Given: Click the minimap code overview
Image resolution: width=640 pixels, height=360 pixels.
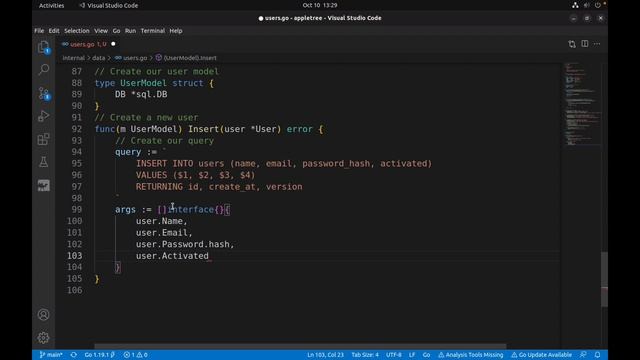Looking at the screenshot, I should click(582, 104).
